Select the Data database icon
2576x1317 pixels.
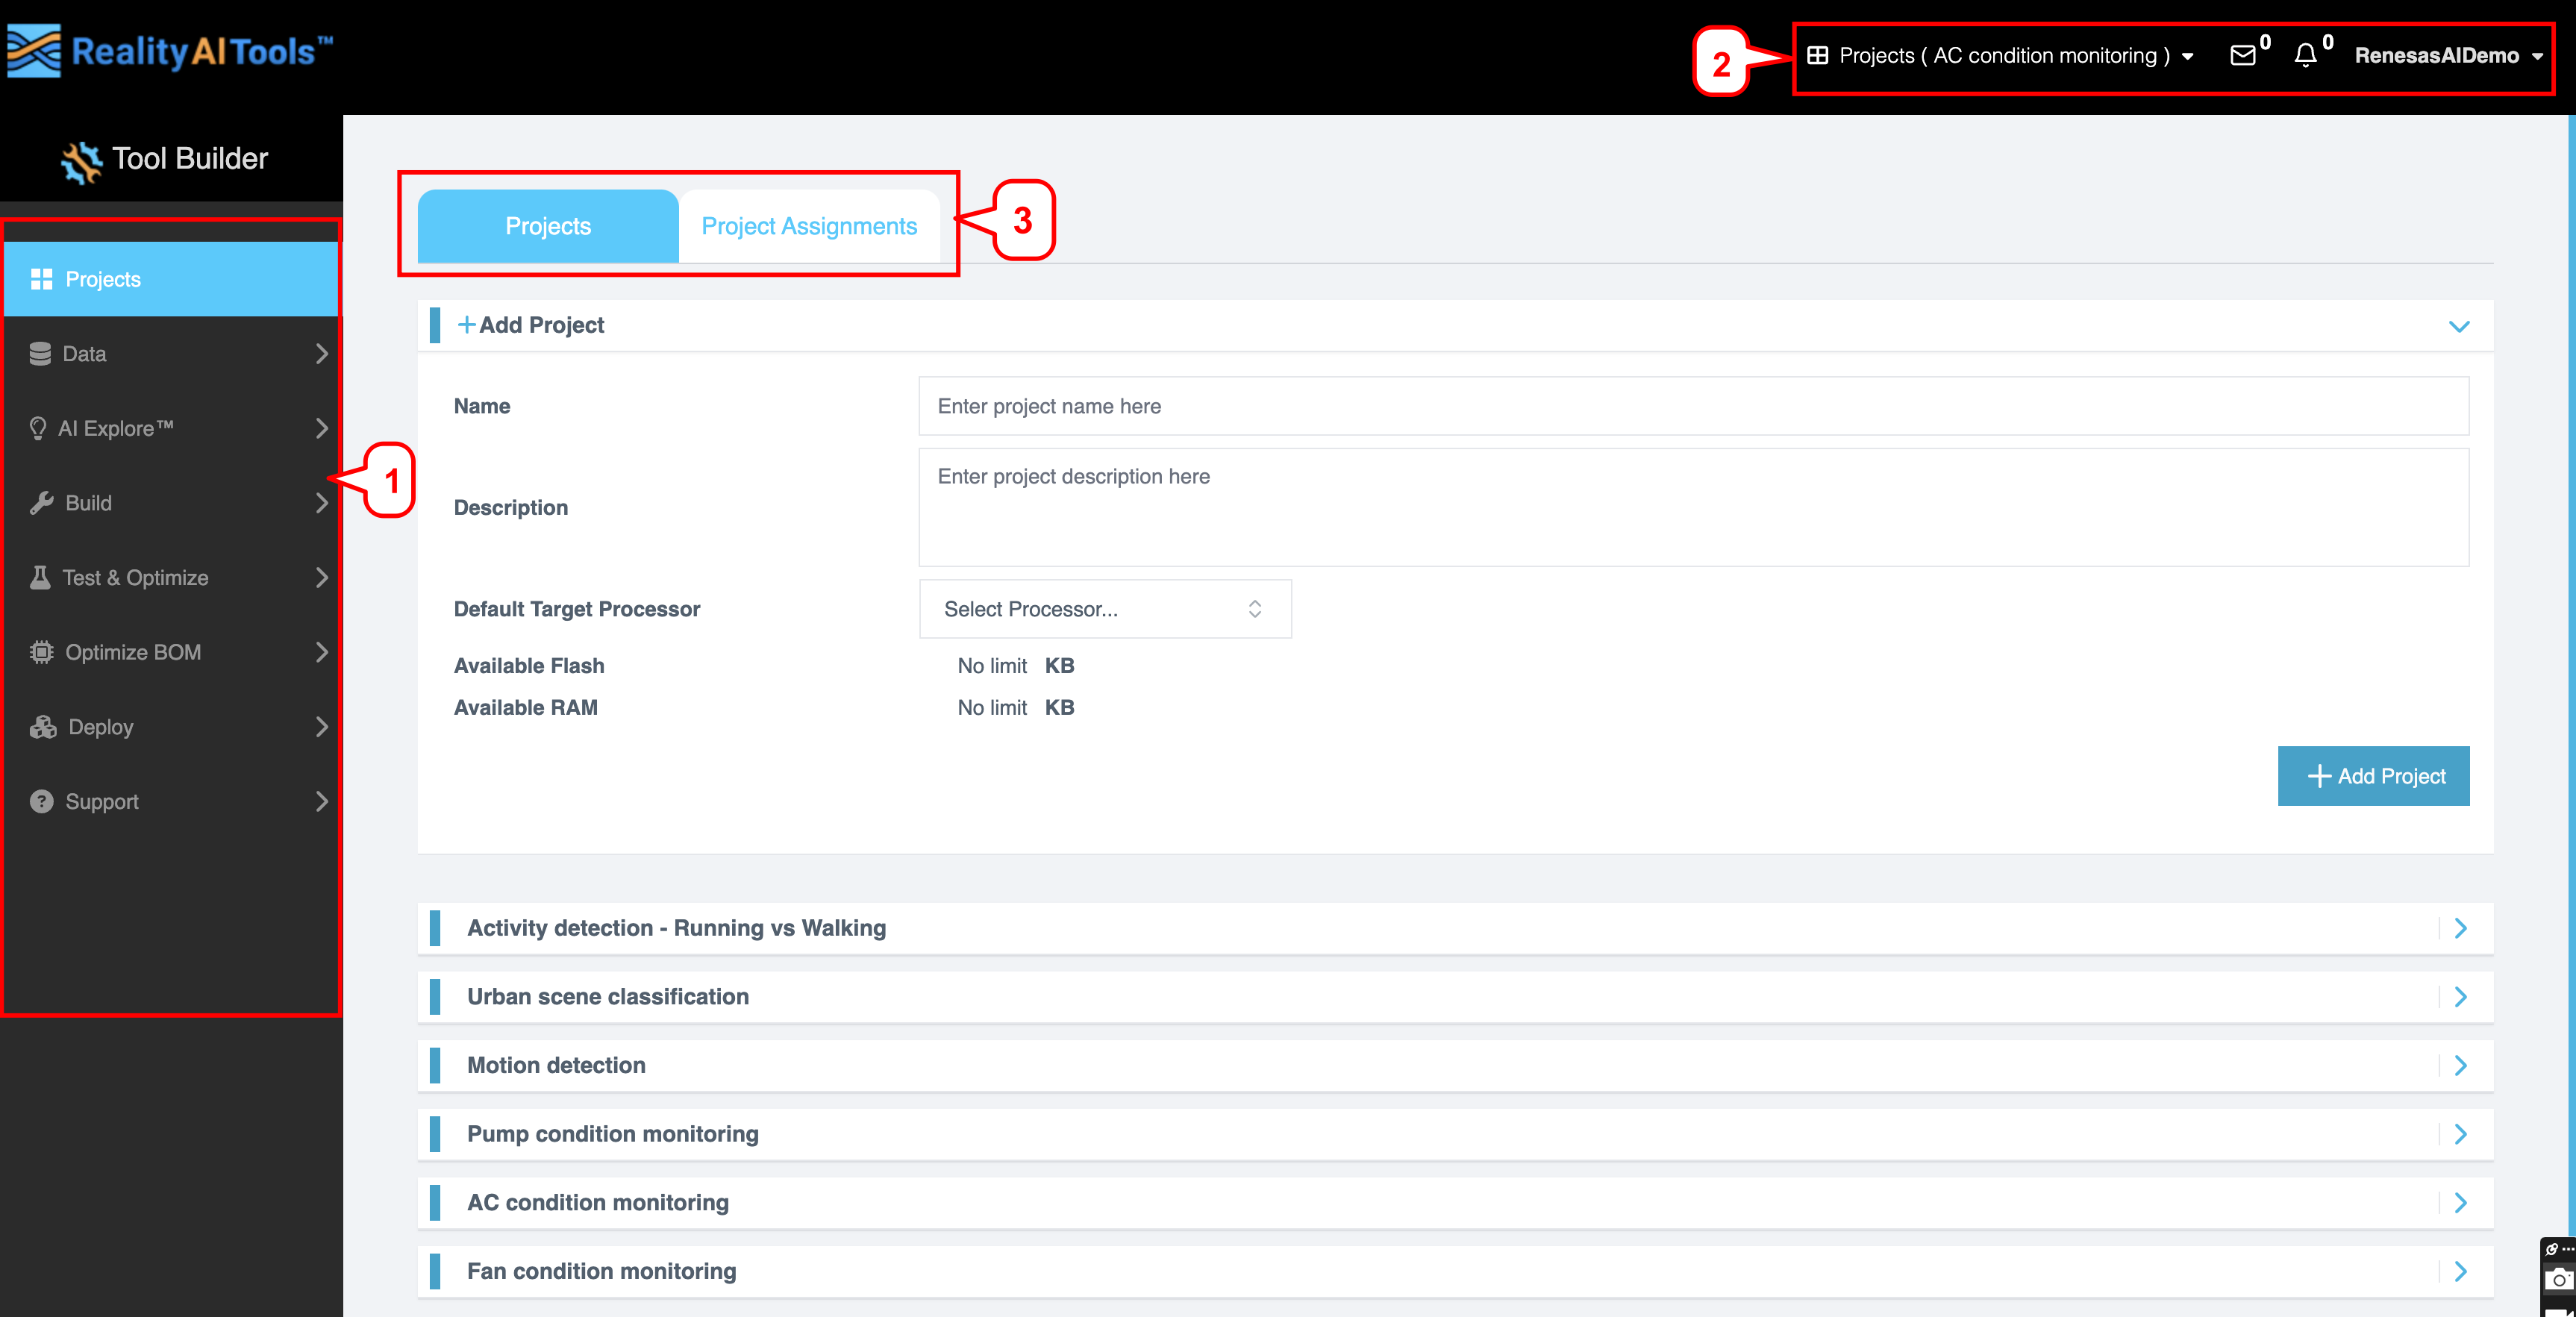40,353
